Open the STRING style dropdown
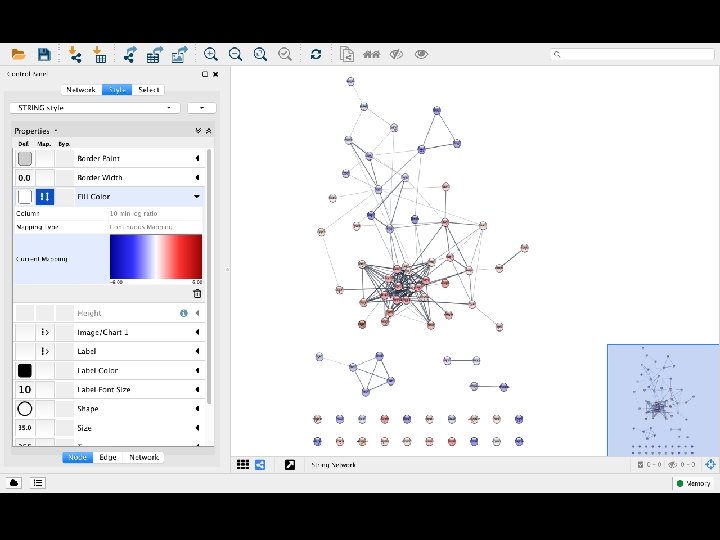 point(95,108)
